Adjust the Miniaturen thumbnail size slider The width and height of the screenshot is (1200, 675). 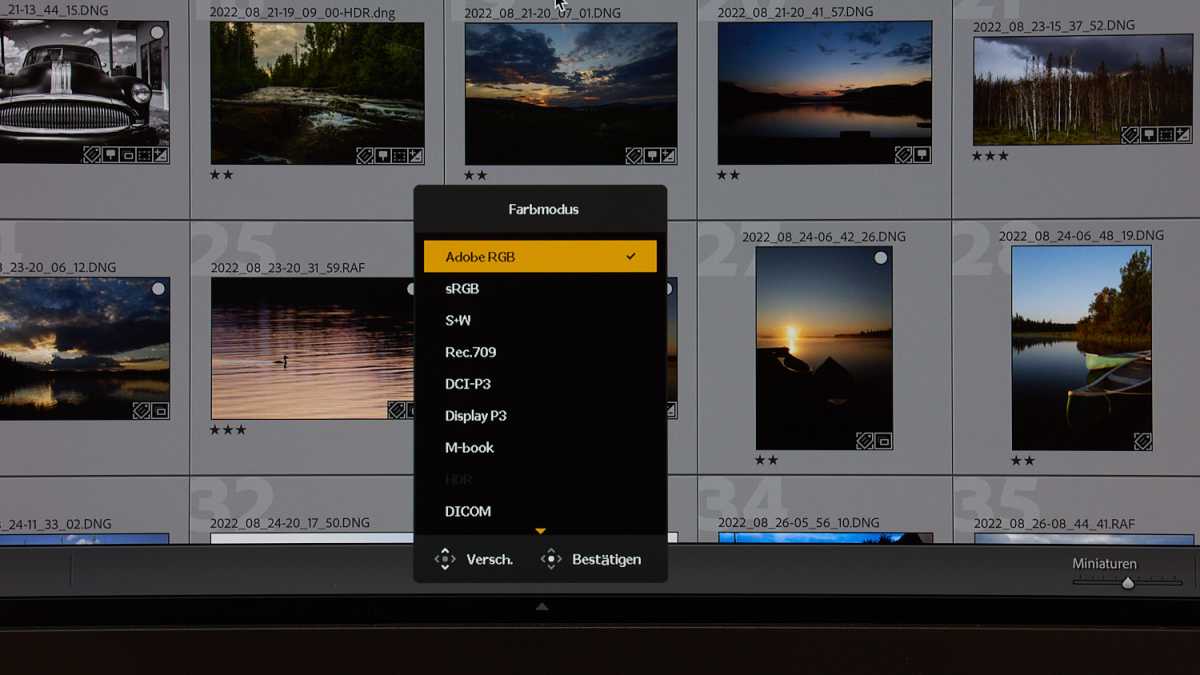pyautogui.click(x=1128, y=583)
